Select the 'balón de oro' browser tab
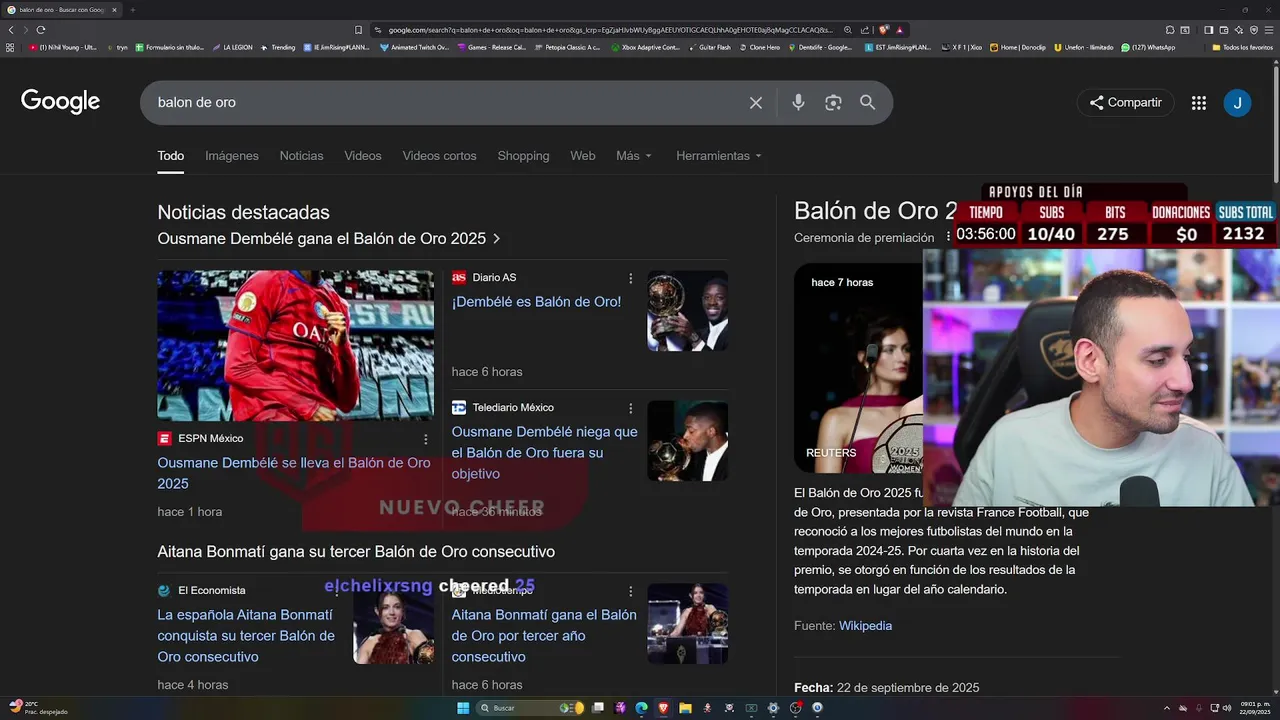The width and height of the screenshot is (1280, 720). click(x=62, y=10)
